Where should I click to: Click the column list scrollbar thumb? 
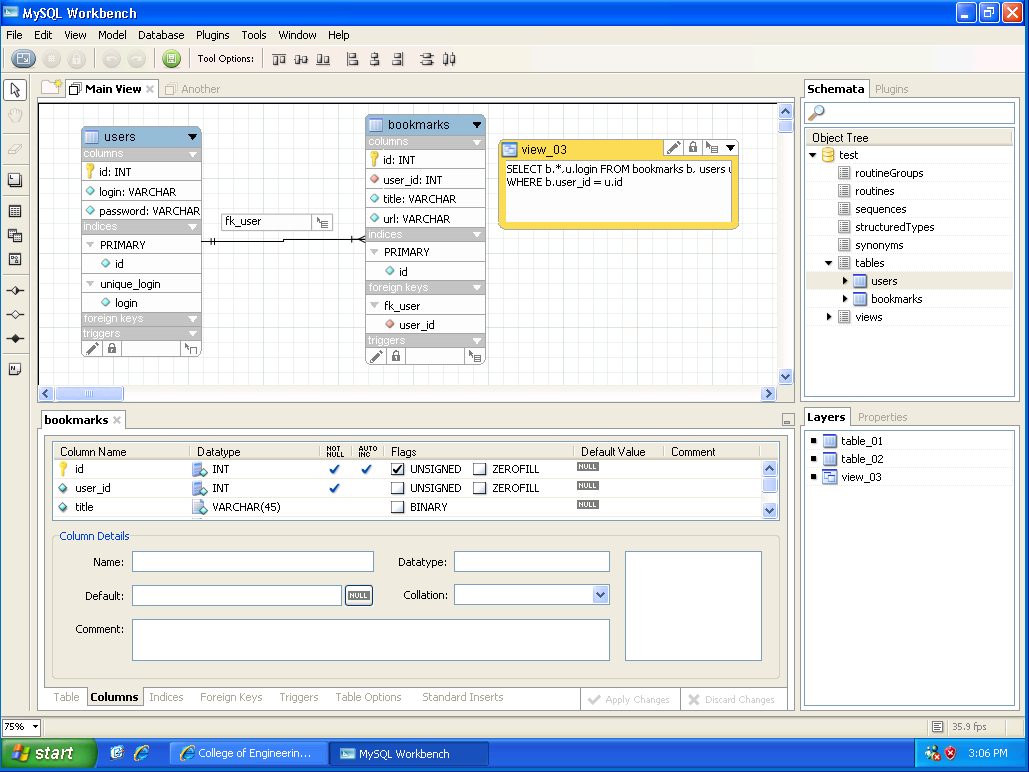(x=770, y=485)
